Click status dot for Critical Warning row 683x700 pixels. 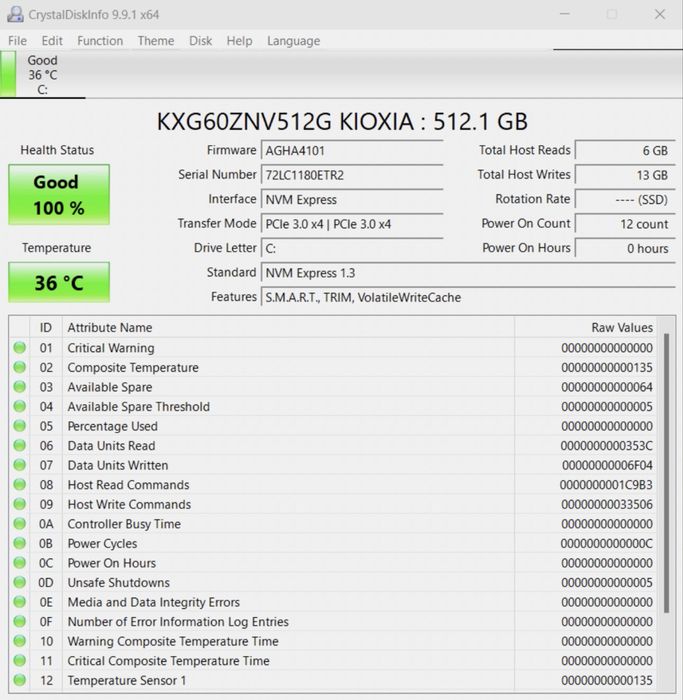20,347
